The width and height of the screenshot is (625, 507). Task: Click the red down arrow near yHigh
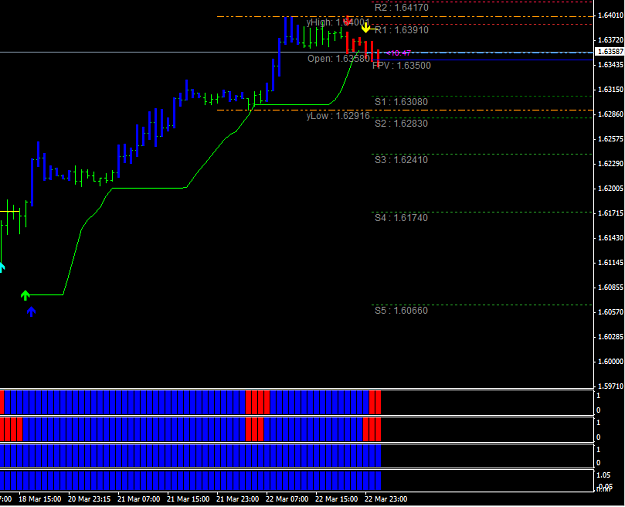(348, 20)
